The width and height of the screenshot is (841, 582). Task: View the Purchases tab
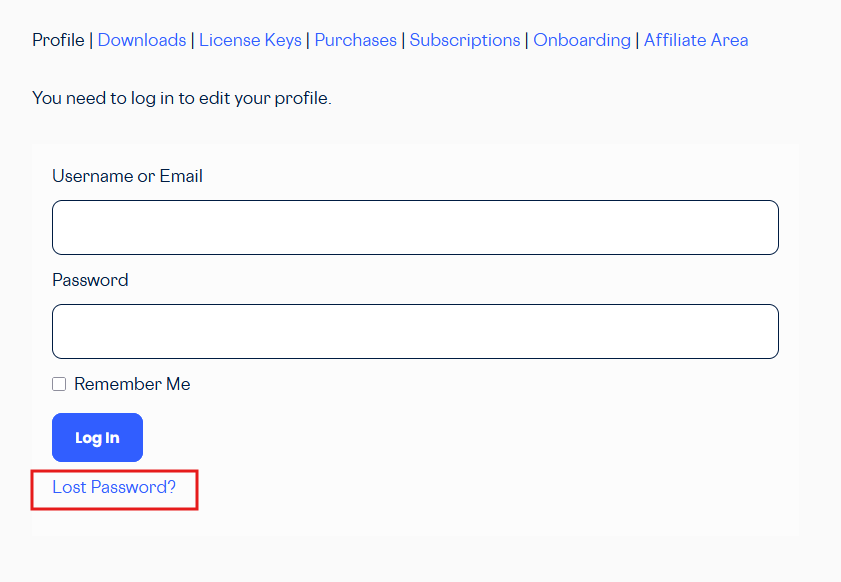coord(355,40)
